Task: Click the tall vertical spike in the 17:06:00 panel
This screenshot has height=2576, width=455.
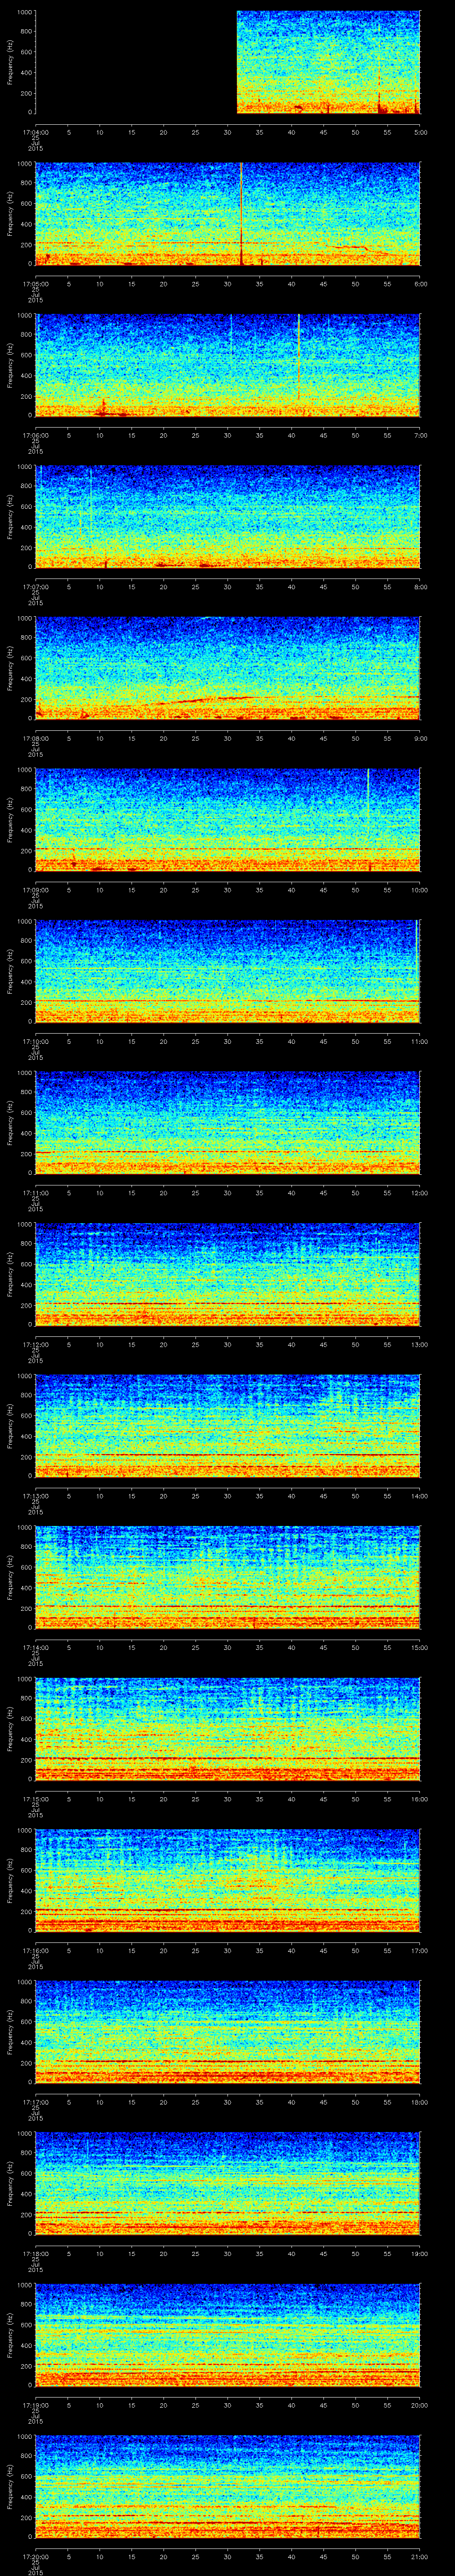Action: tap(299, 357)
